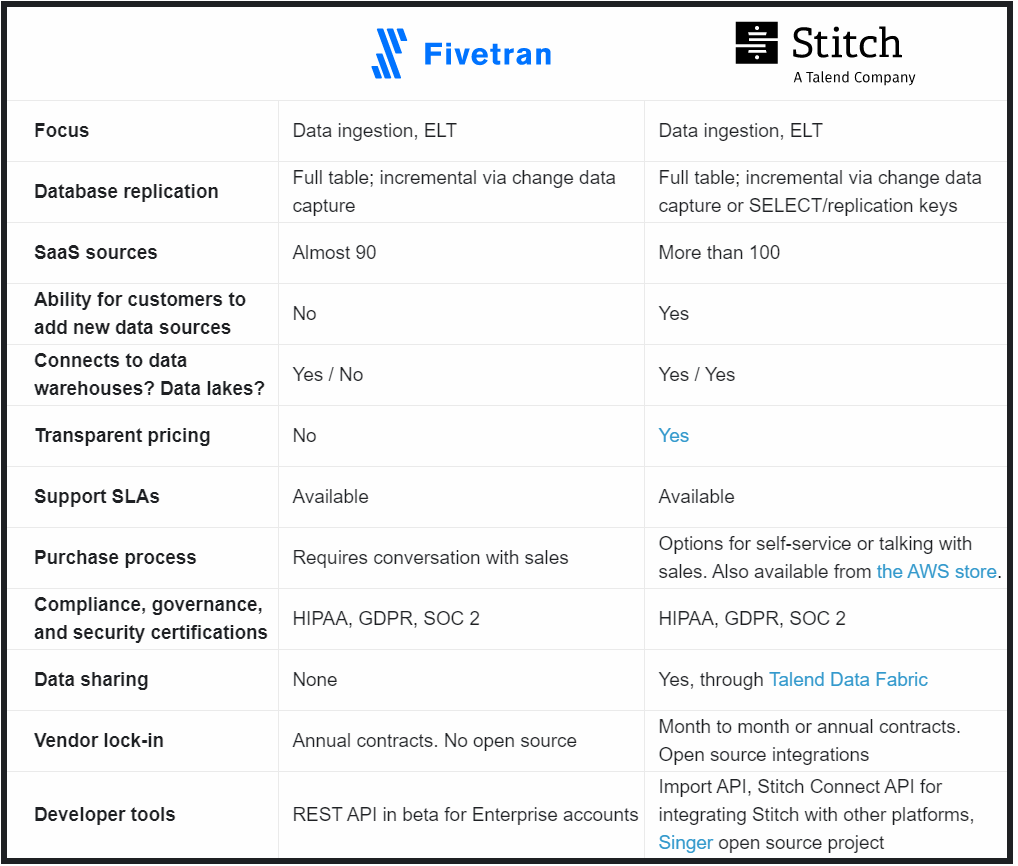
Task: Click the Purchase process row label
Action: click(x=115, y=558)
